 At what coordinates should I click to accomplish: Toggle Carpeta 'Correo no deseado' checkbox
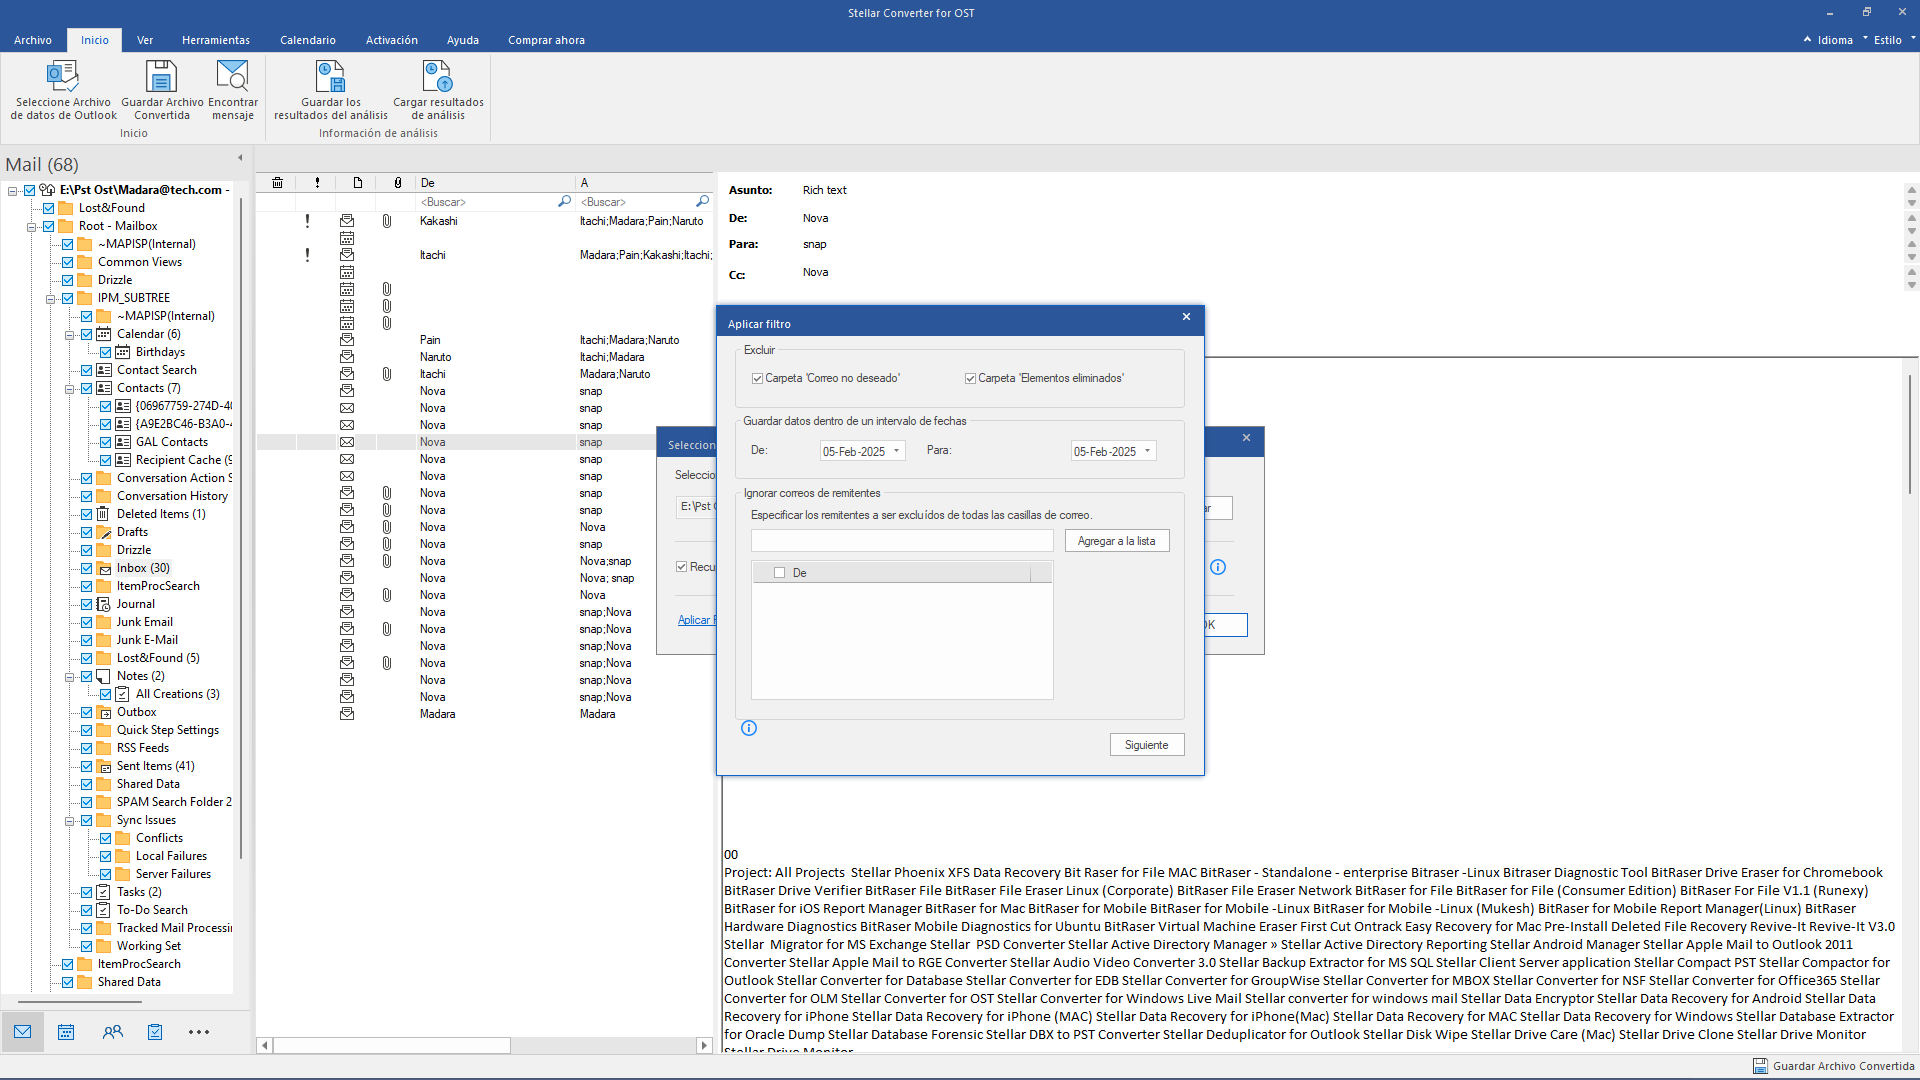[757, 379]
